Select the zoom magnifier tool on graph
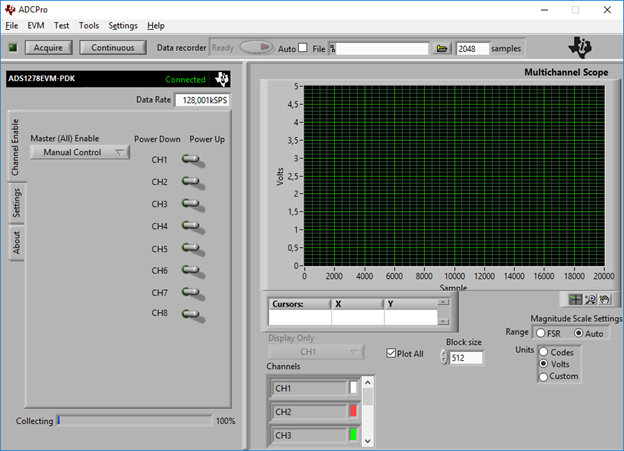The height and width of the screenshot is (451, 624). pyautogui.click(x=590, y=299)
